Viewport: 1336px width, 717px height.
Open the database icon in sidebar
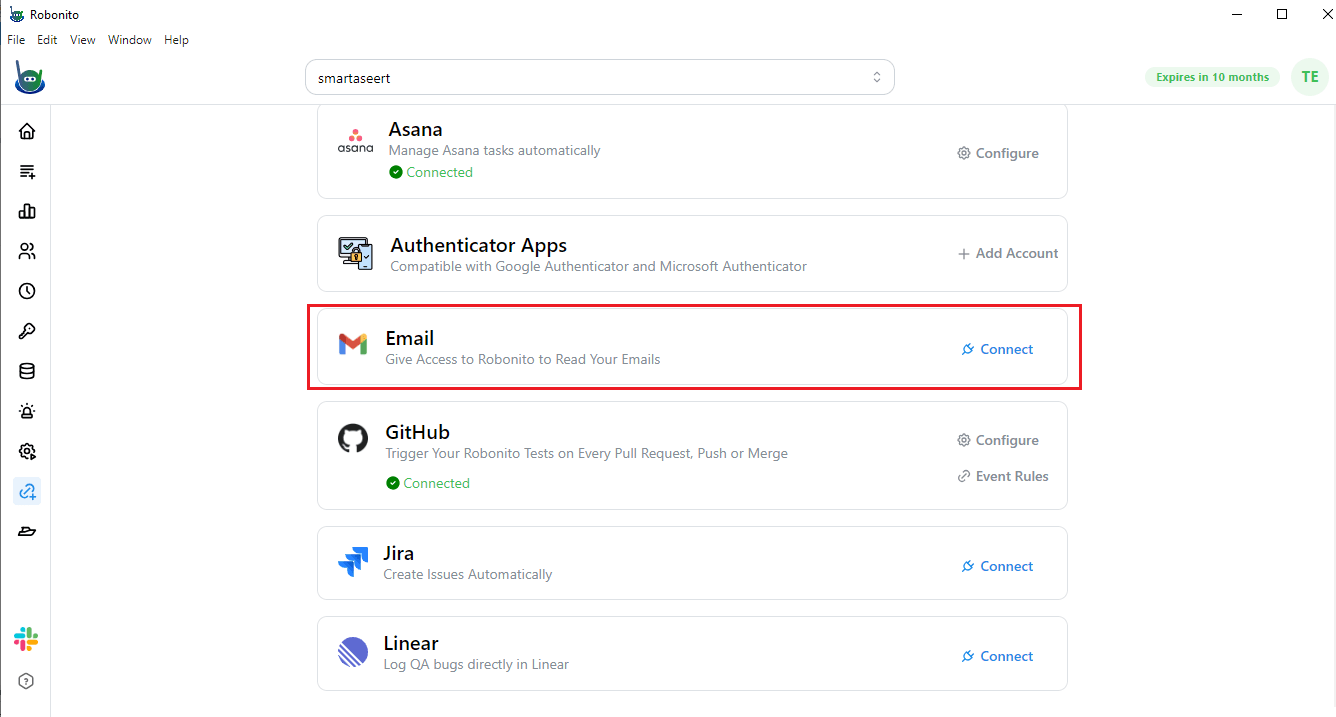coord(27,371)
